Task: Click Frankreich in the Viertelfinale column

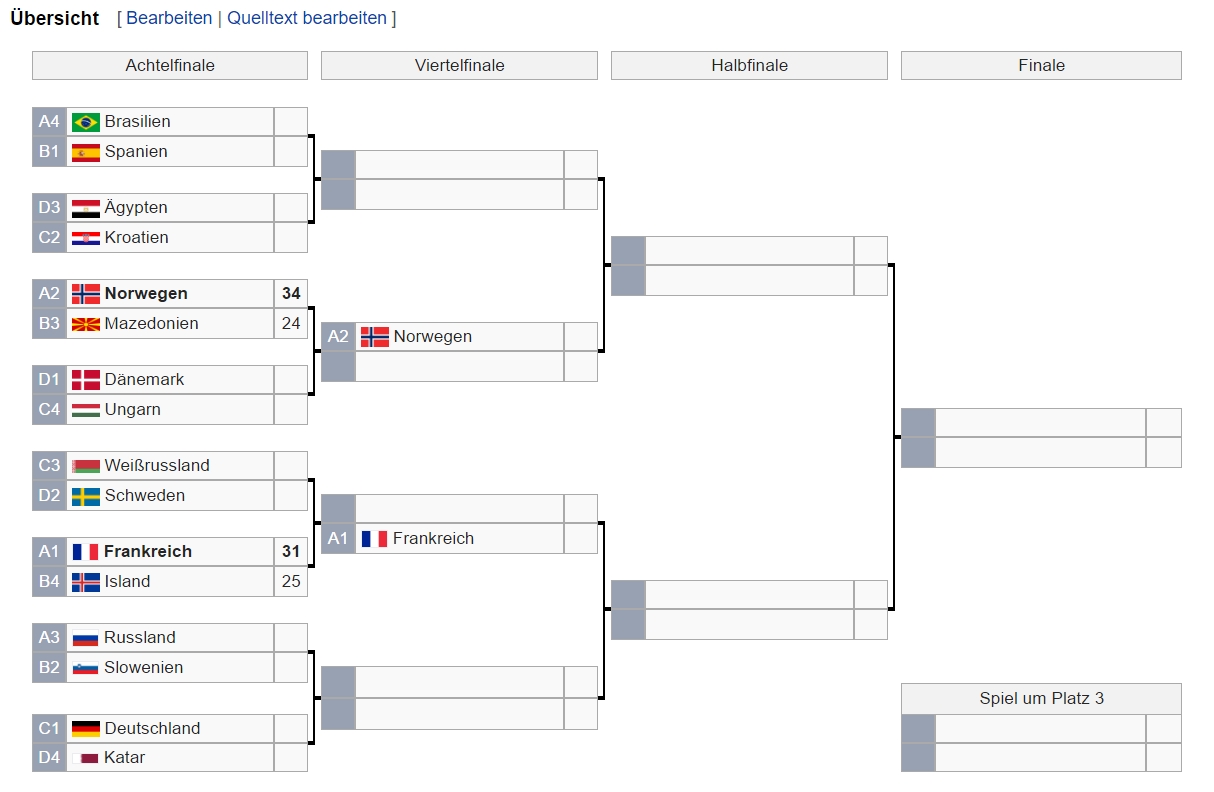Action: (433, 539)
